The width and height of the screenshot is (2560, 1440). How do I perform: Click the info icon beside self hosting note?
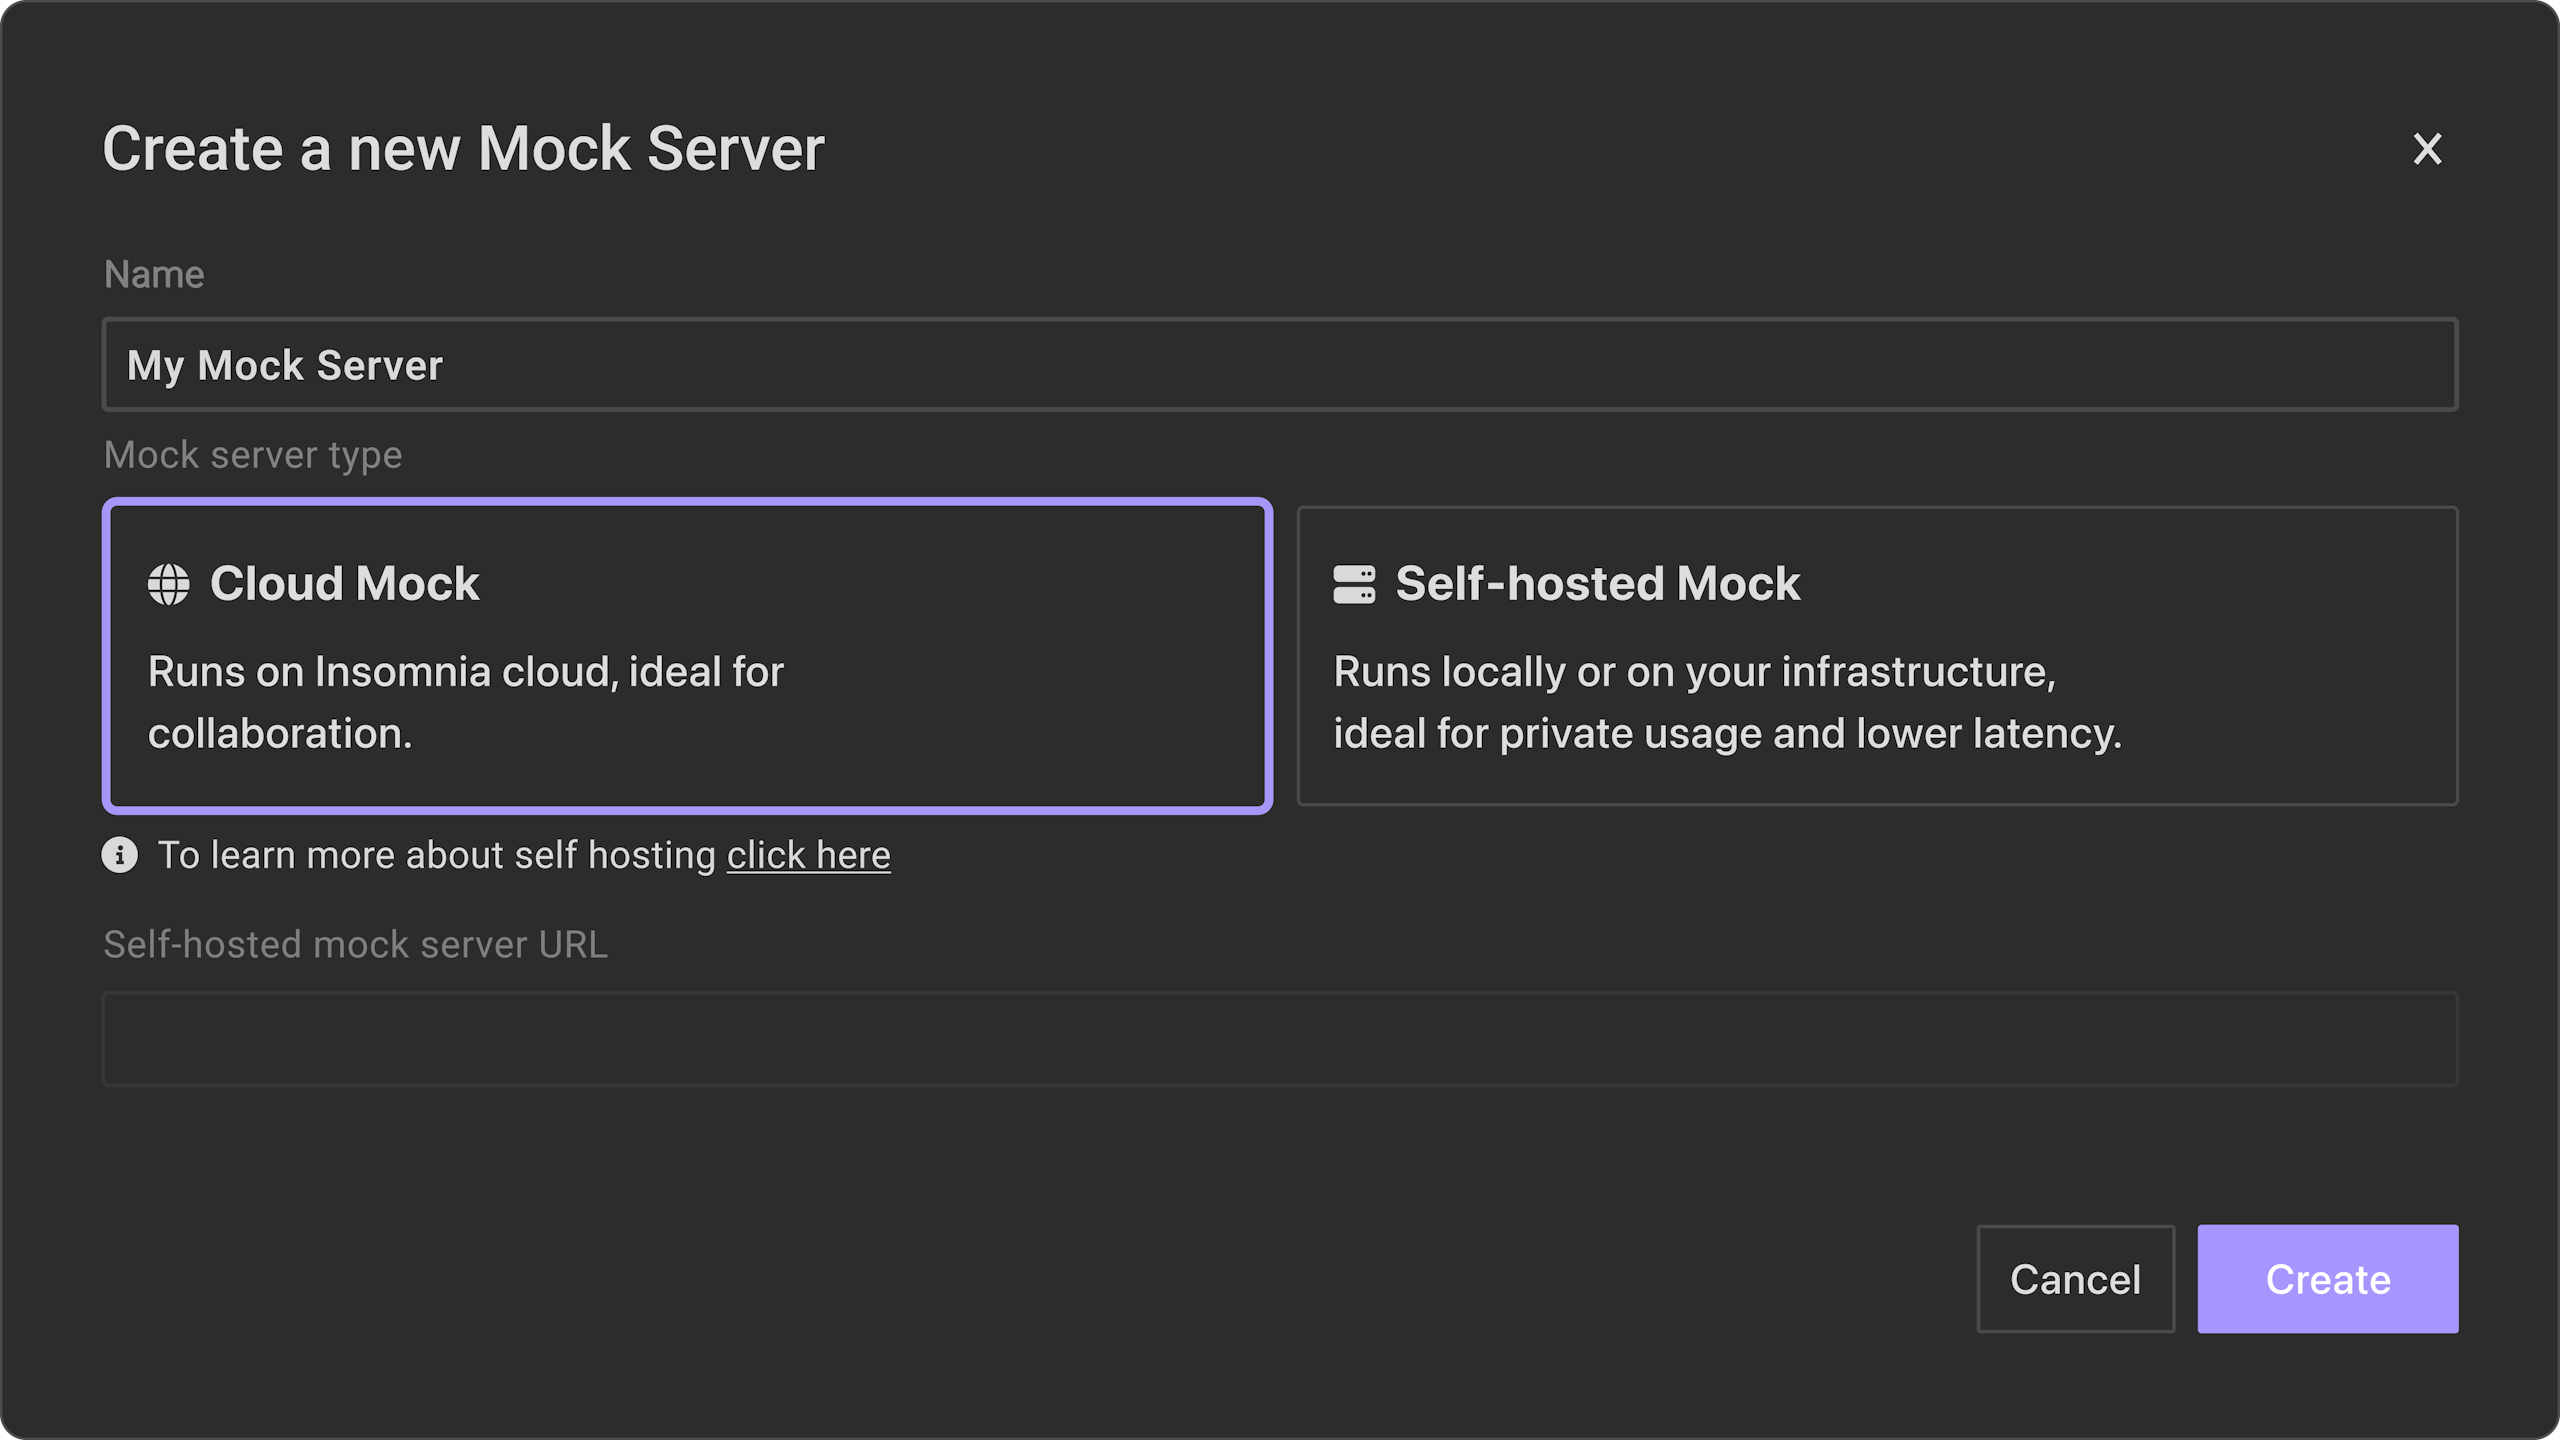click(x=120, y=855)
